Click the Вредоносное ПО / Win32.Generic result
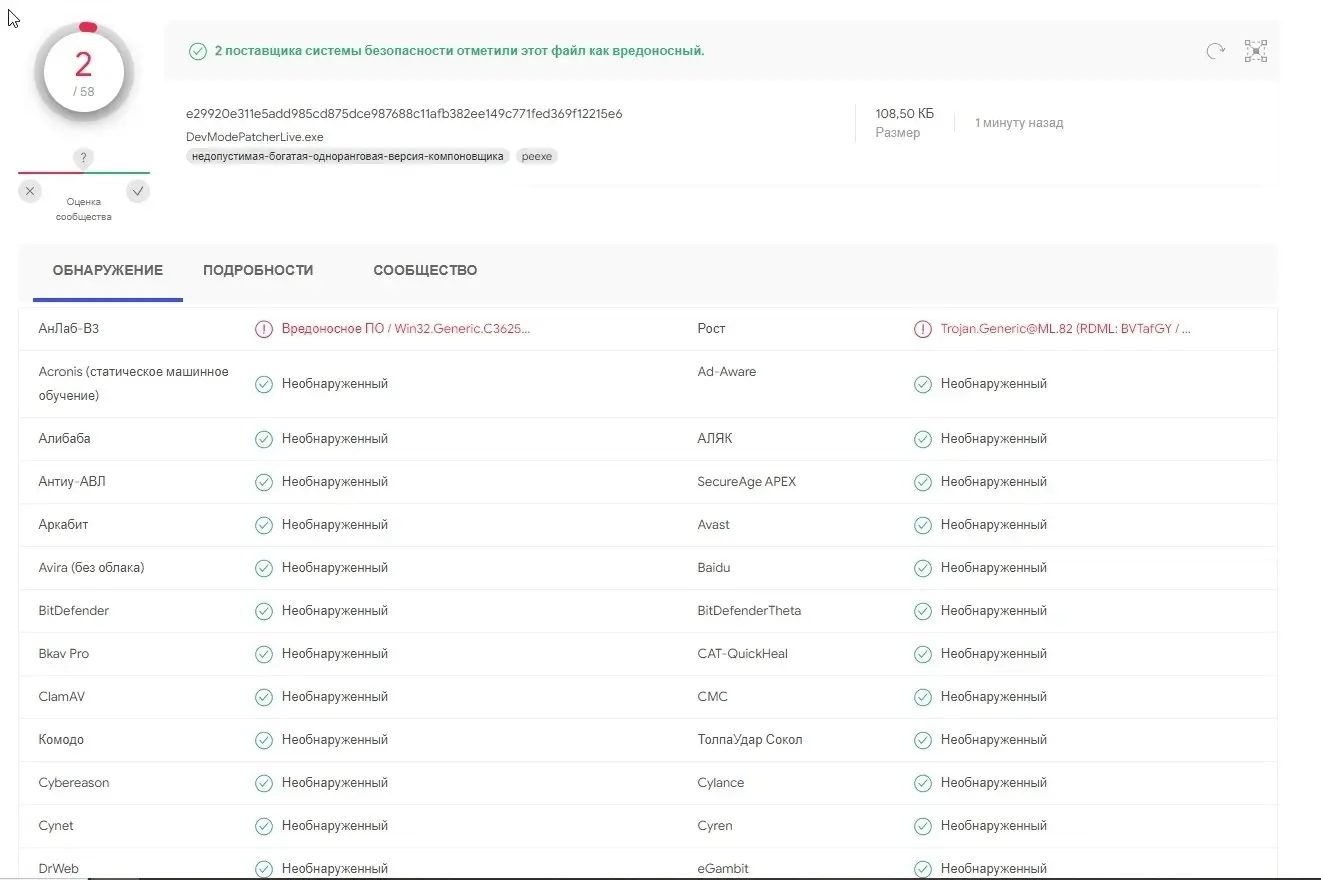The height and width of the screenshot is (880, 1321). click(x=406, y=328)
